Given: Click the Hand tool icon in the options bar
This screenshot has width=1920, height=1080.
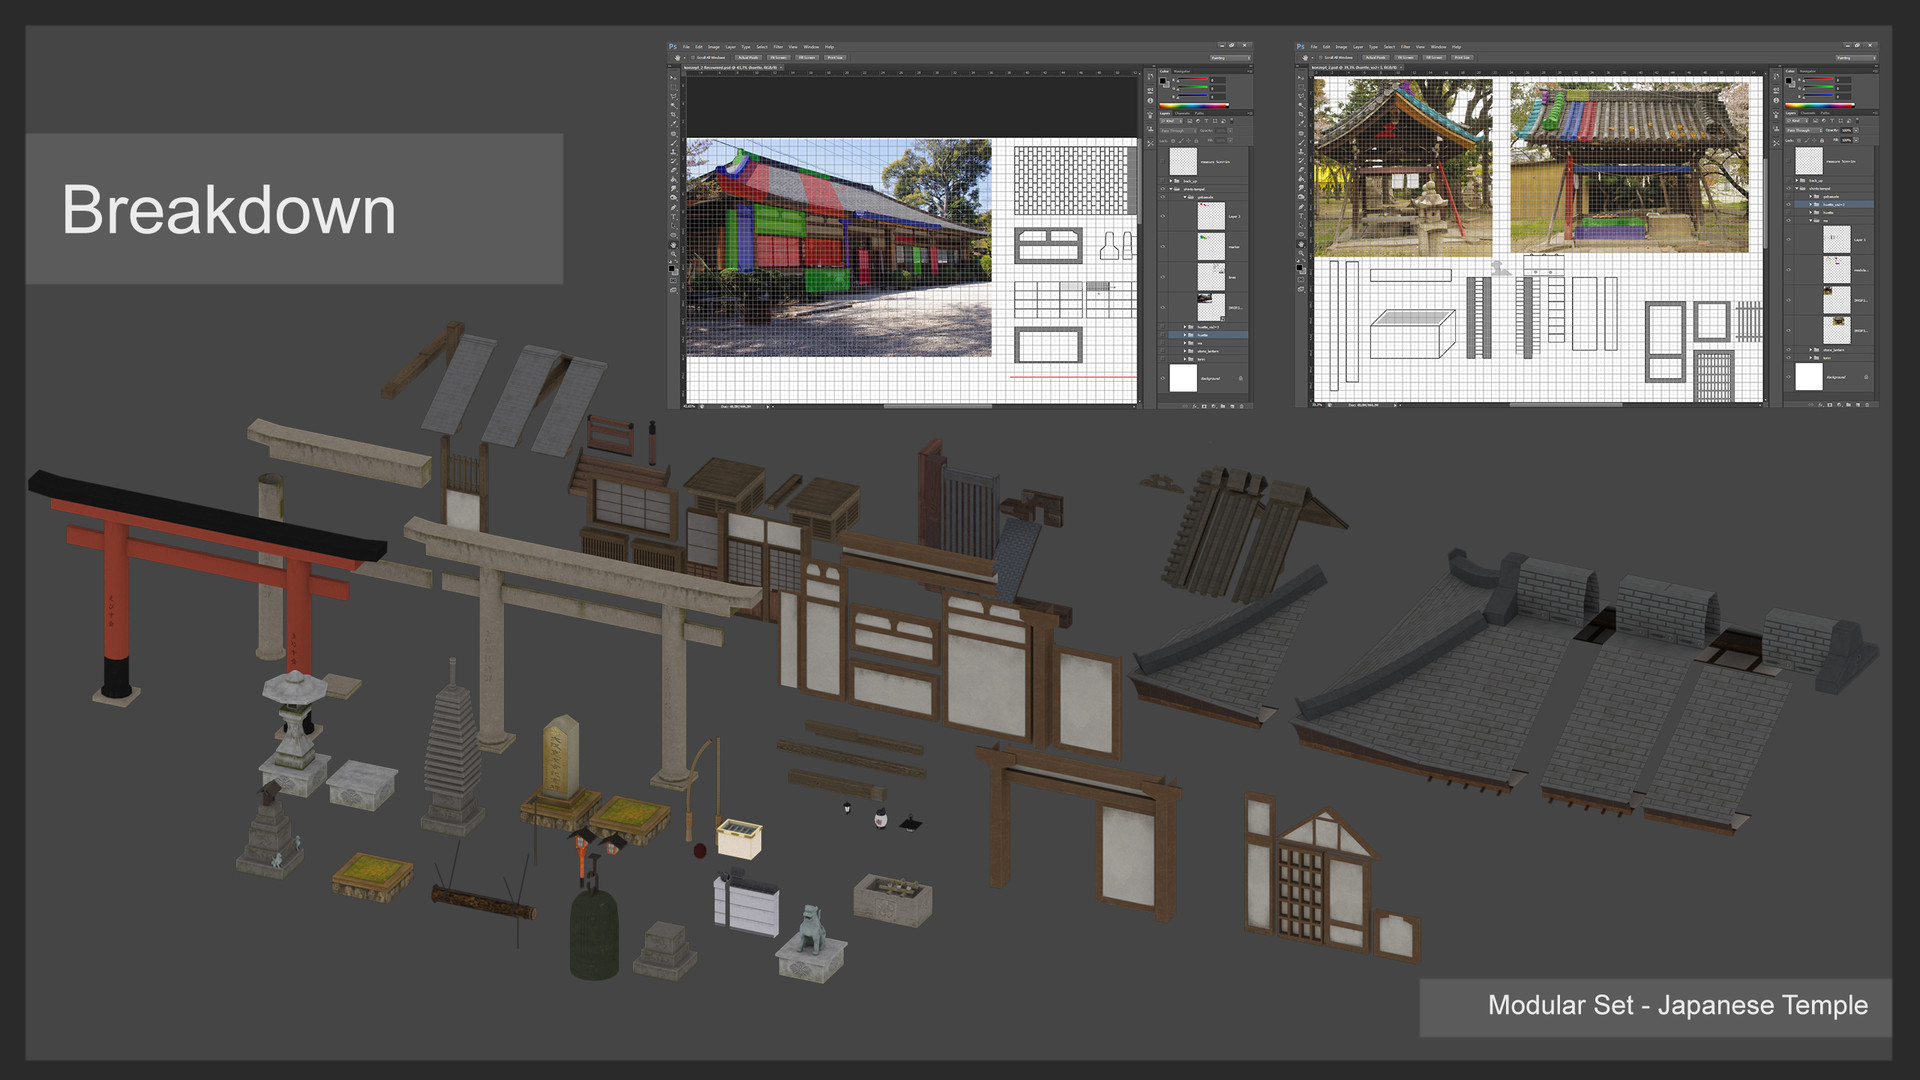Looking at the screenshot, I should [677, 57].
